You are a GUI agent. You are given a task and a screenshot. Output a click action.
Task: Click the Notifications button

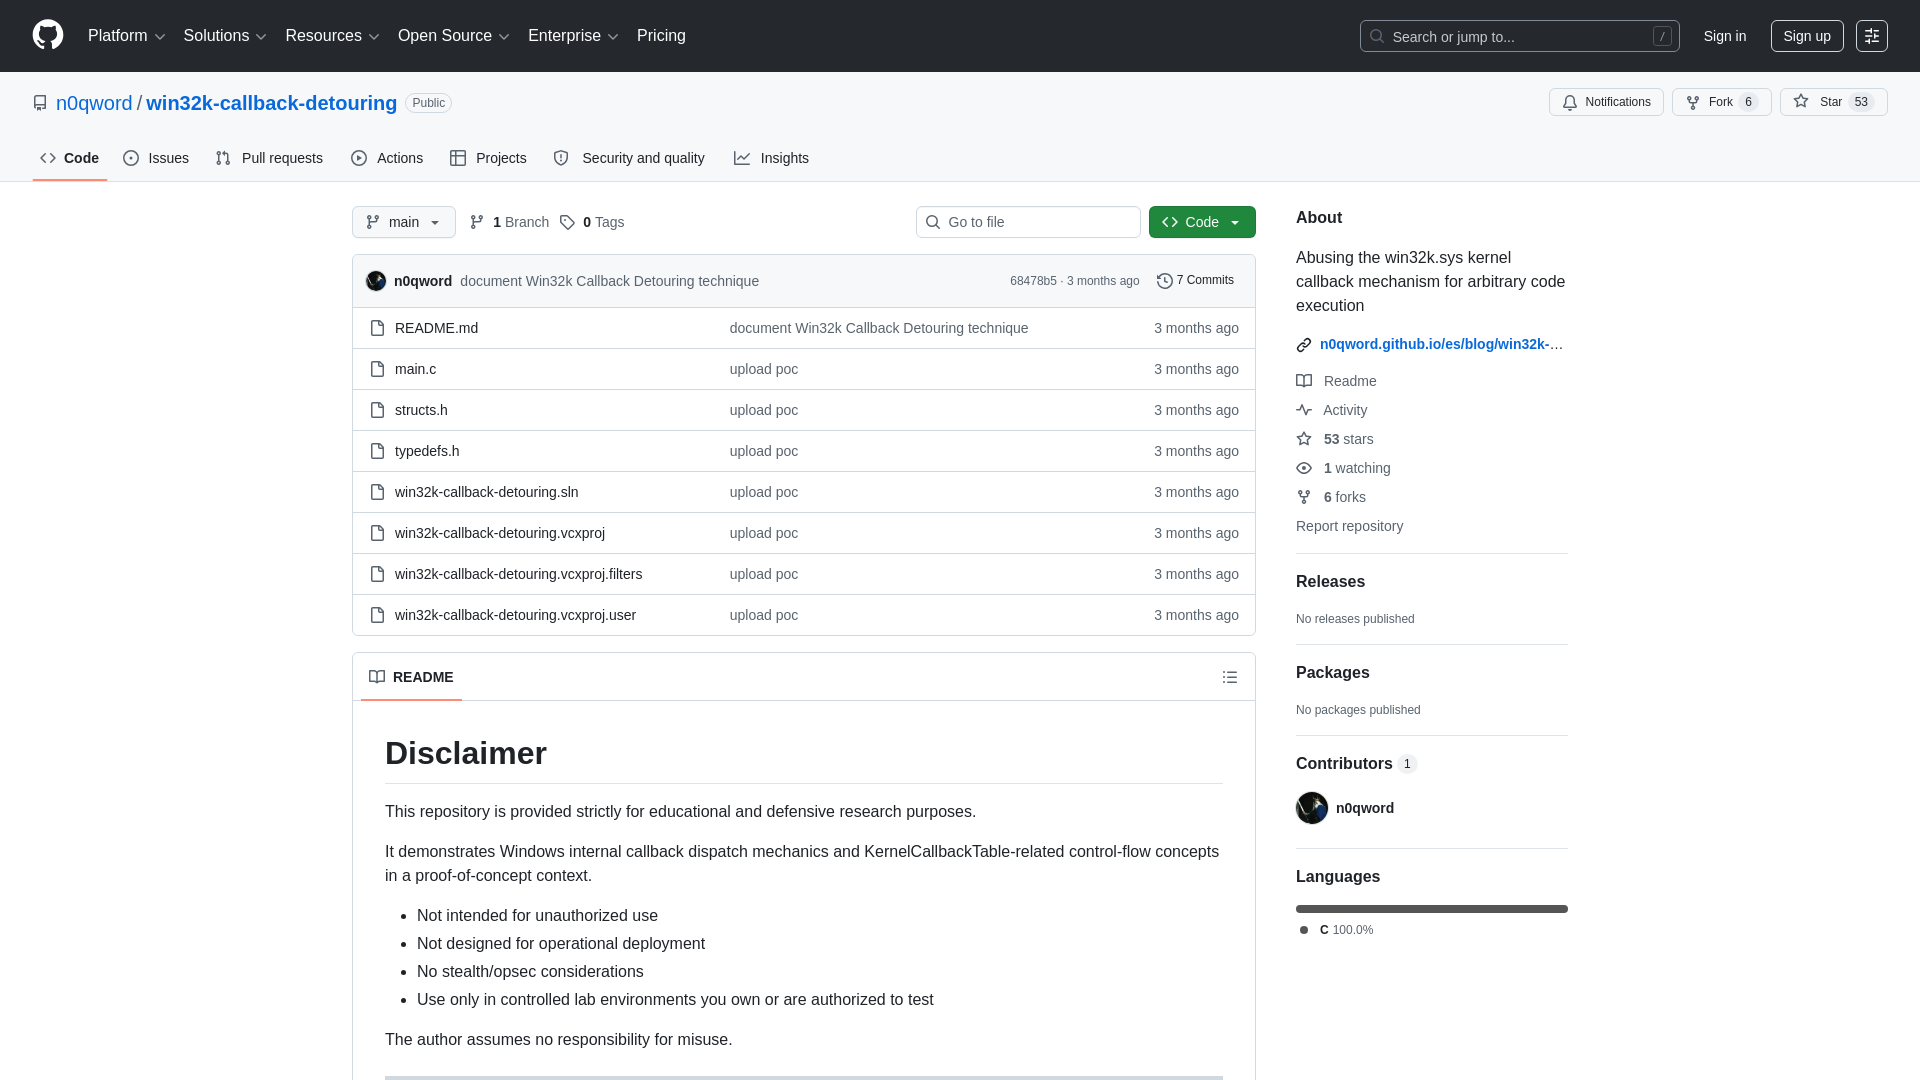[x=1606, y=102]
